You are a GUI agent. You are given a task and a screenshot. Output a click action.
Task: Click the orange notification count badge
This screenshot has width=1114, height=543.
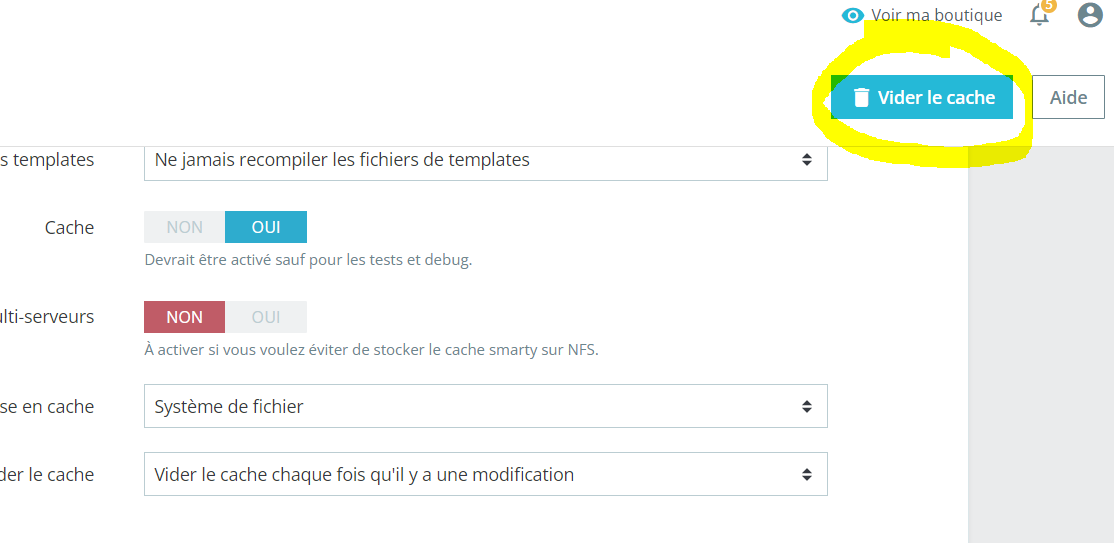tap(1048, 6)
